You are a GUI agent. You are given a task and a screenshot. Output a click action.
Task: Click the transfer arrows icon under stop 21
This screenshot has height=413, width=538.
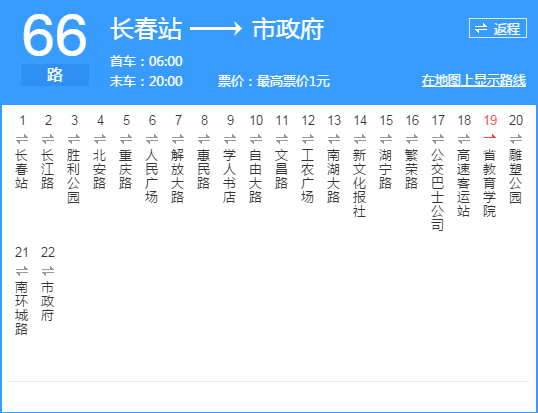tap(22, 271)
